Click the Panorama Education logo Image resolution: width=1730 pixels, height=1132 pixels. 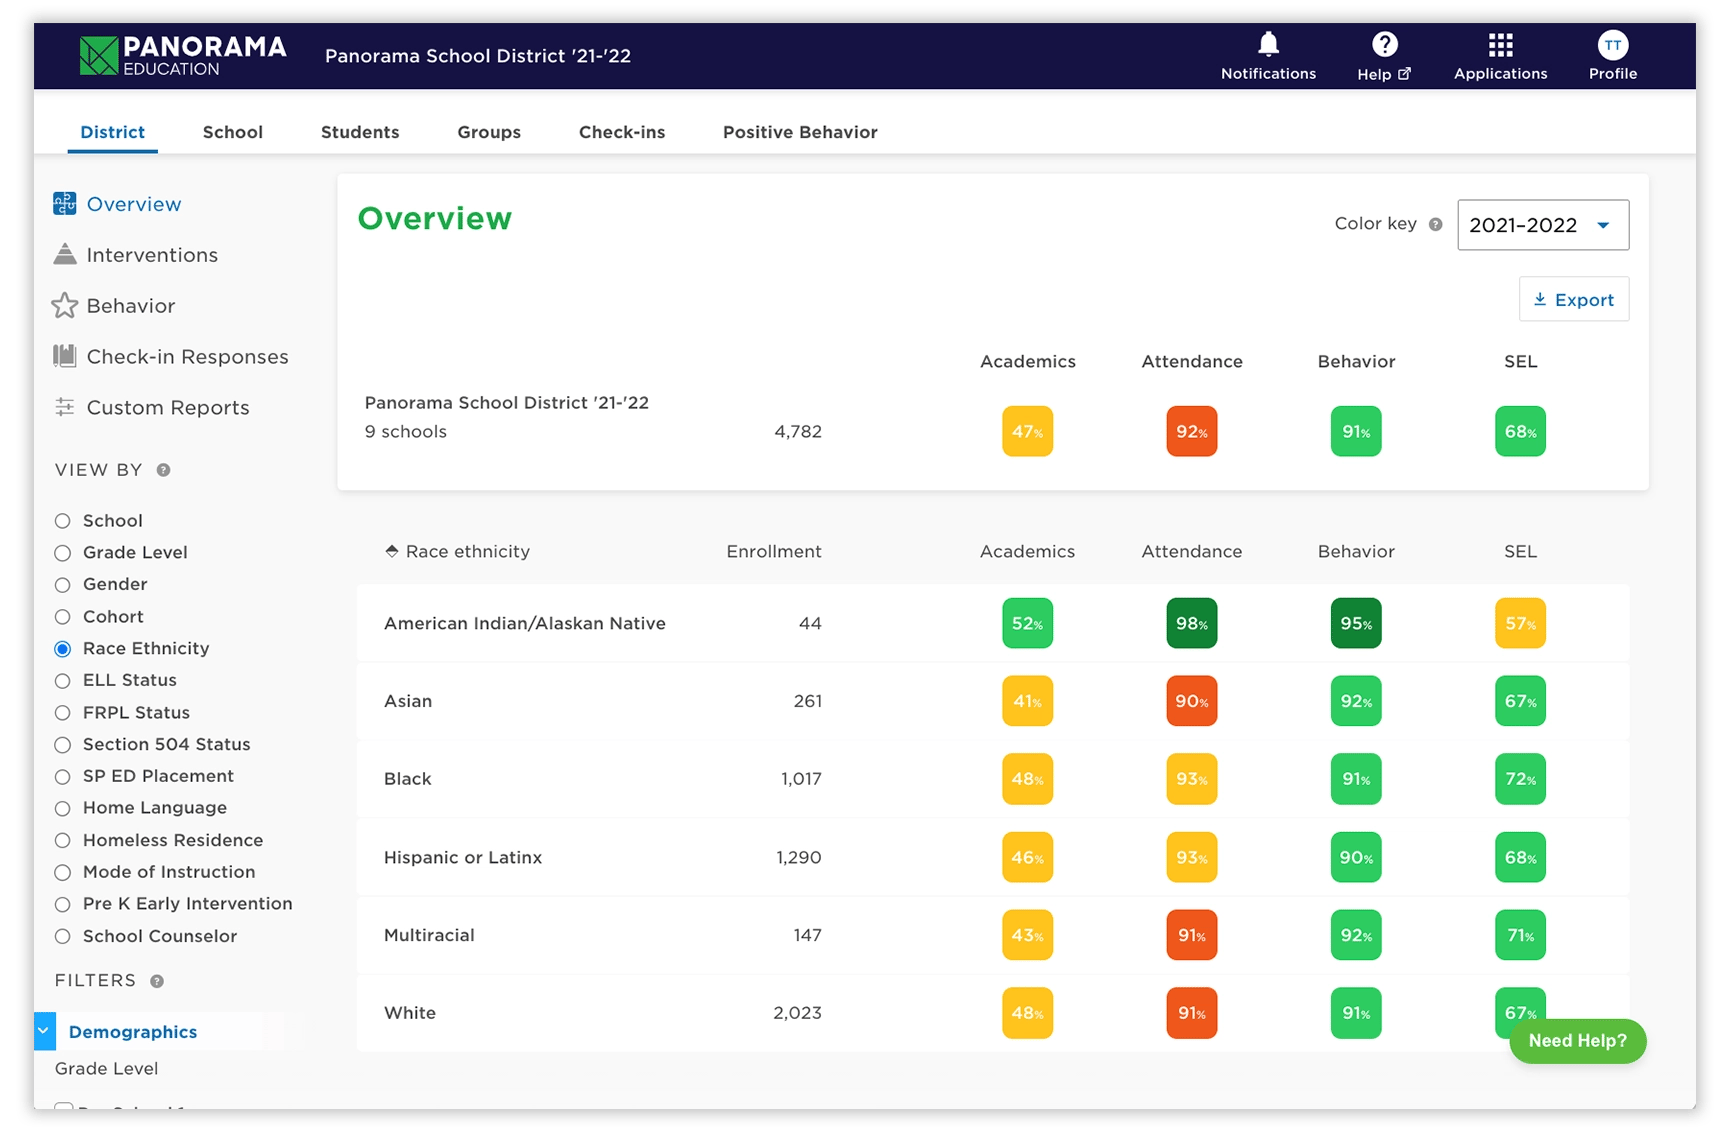[x=183, y=56]
